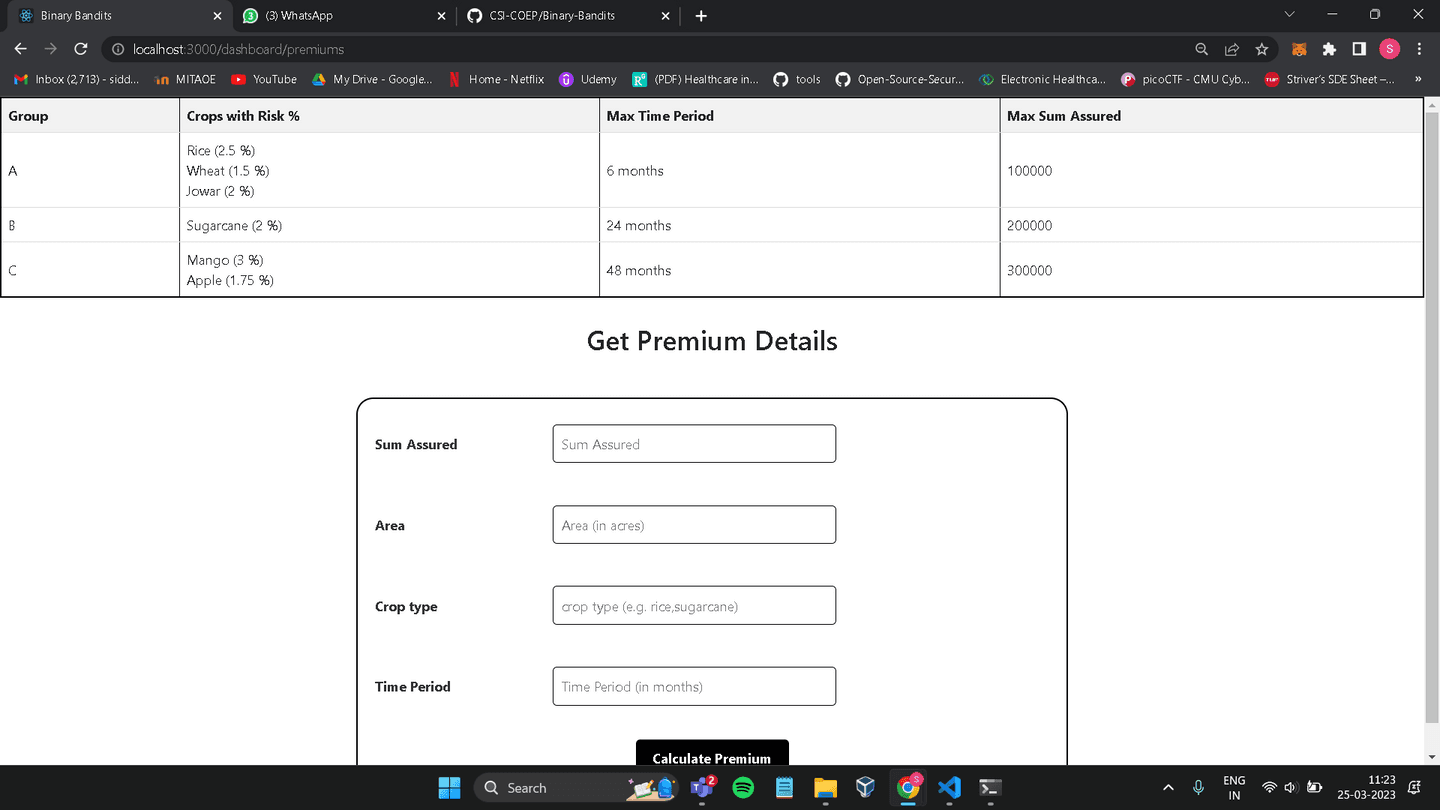This screenshot has height=810, width=1440.
Task: Focus the Time Period months field
Action: point(694,686)
